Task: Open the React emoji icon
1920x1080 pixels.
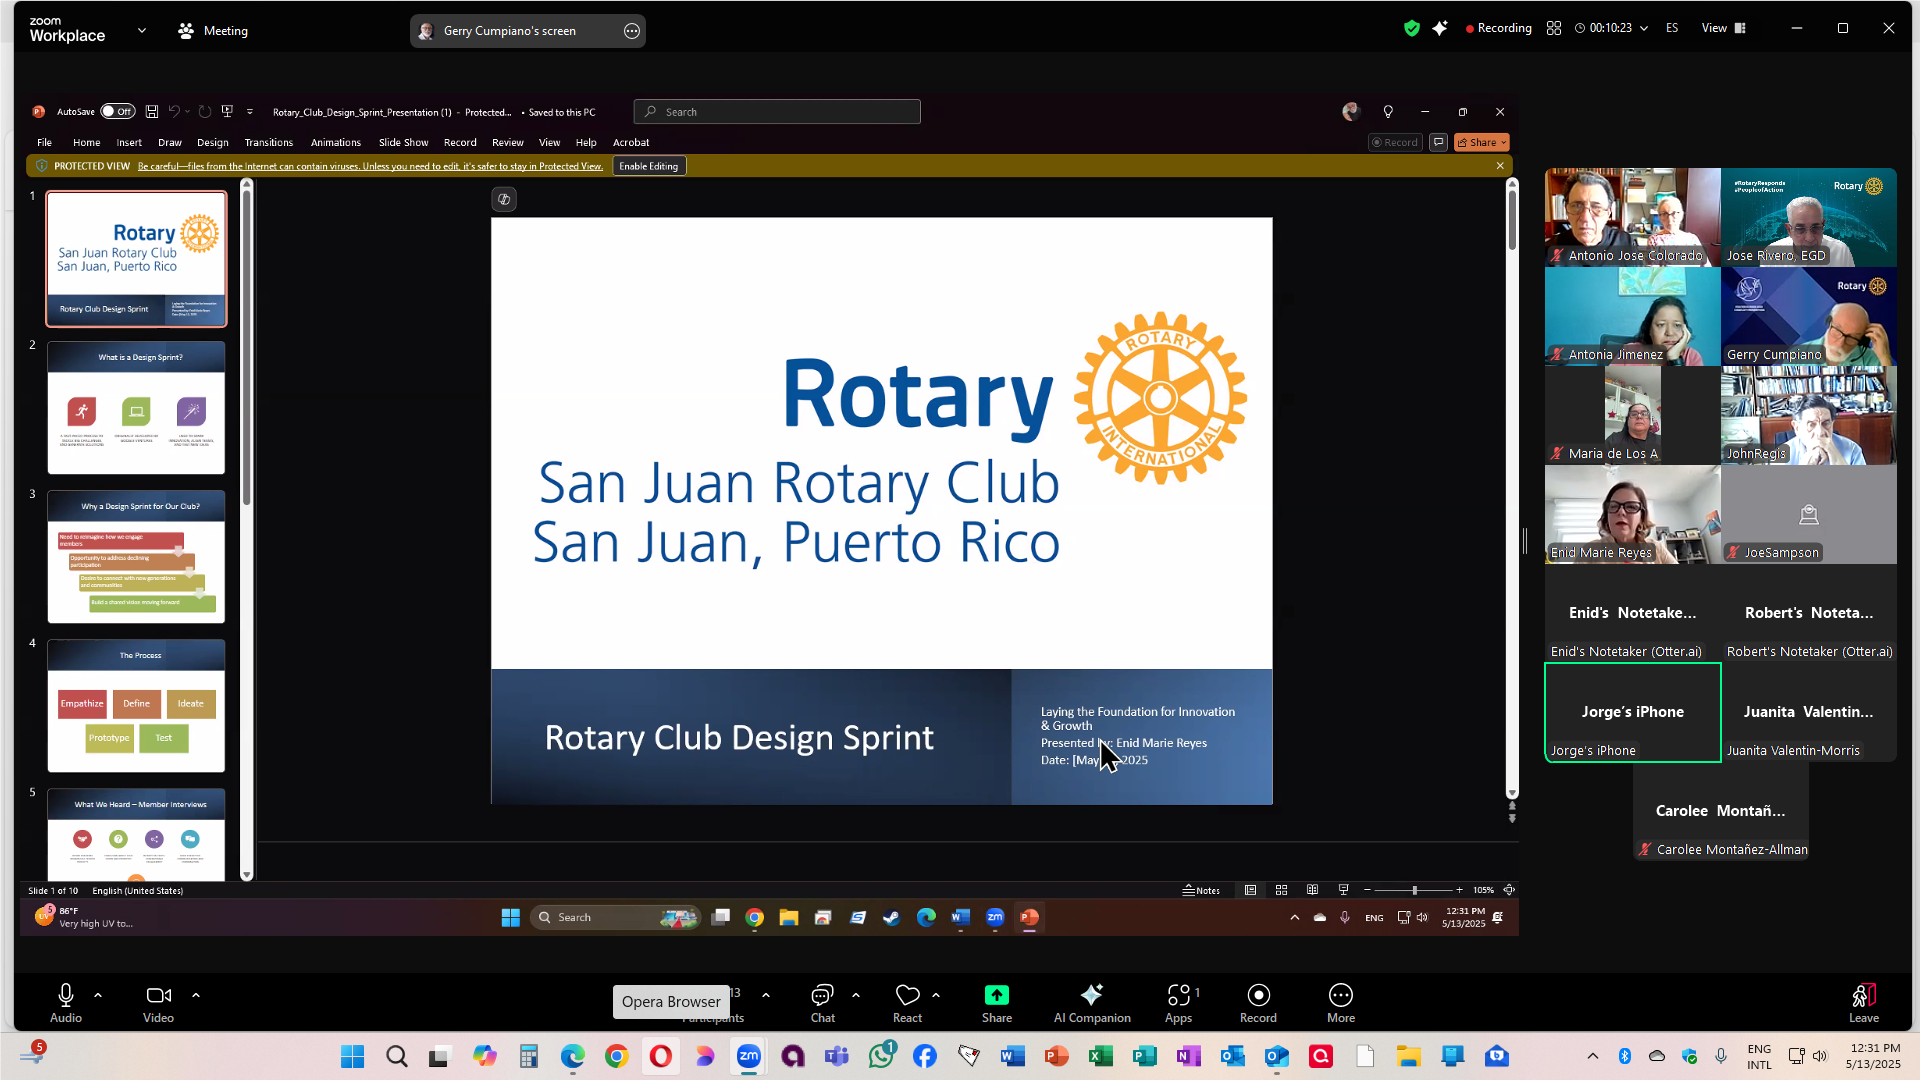Action: pyautogui.click(x=907, y=996)
